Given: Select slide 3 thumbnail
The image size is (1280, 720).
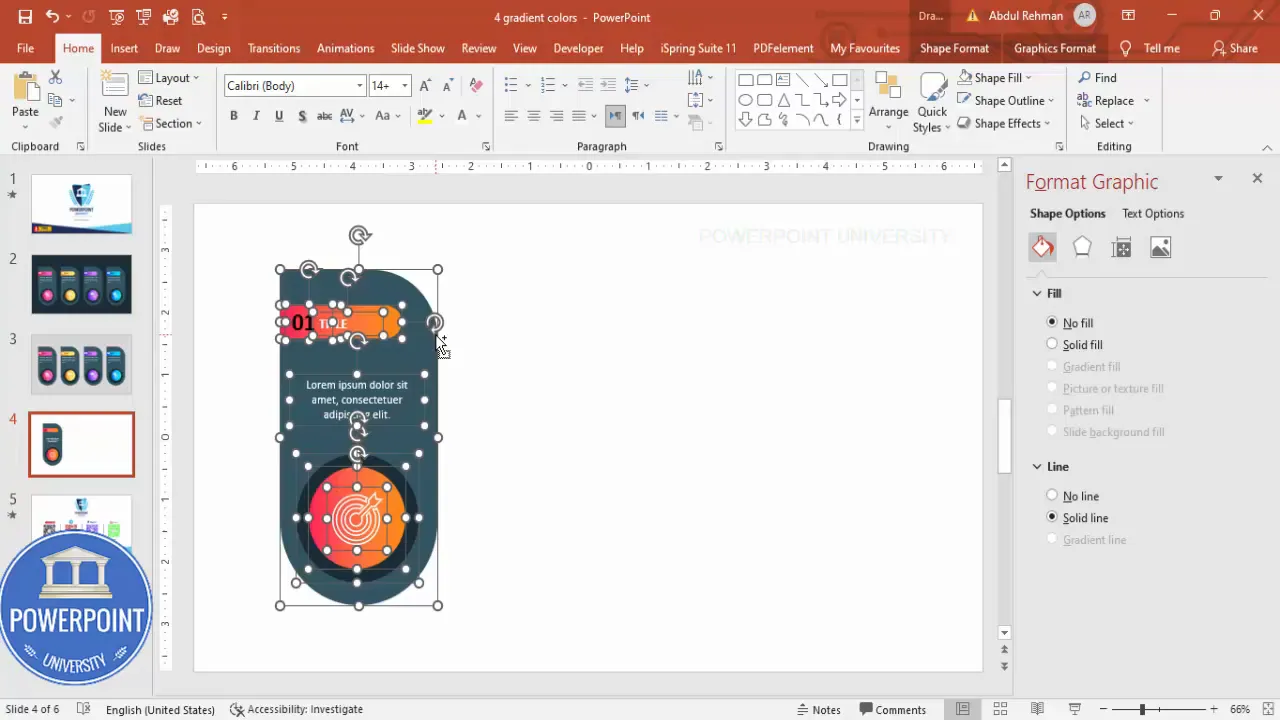Looking at the screenshot, I should coord(81,364).
